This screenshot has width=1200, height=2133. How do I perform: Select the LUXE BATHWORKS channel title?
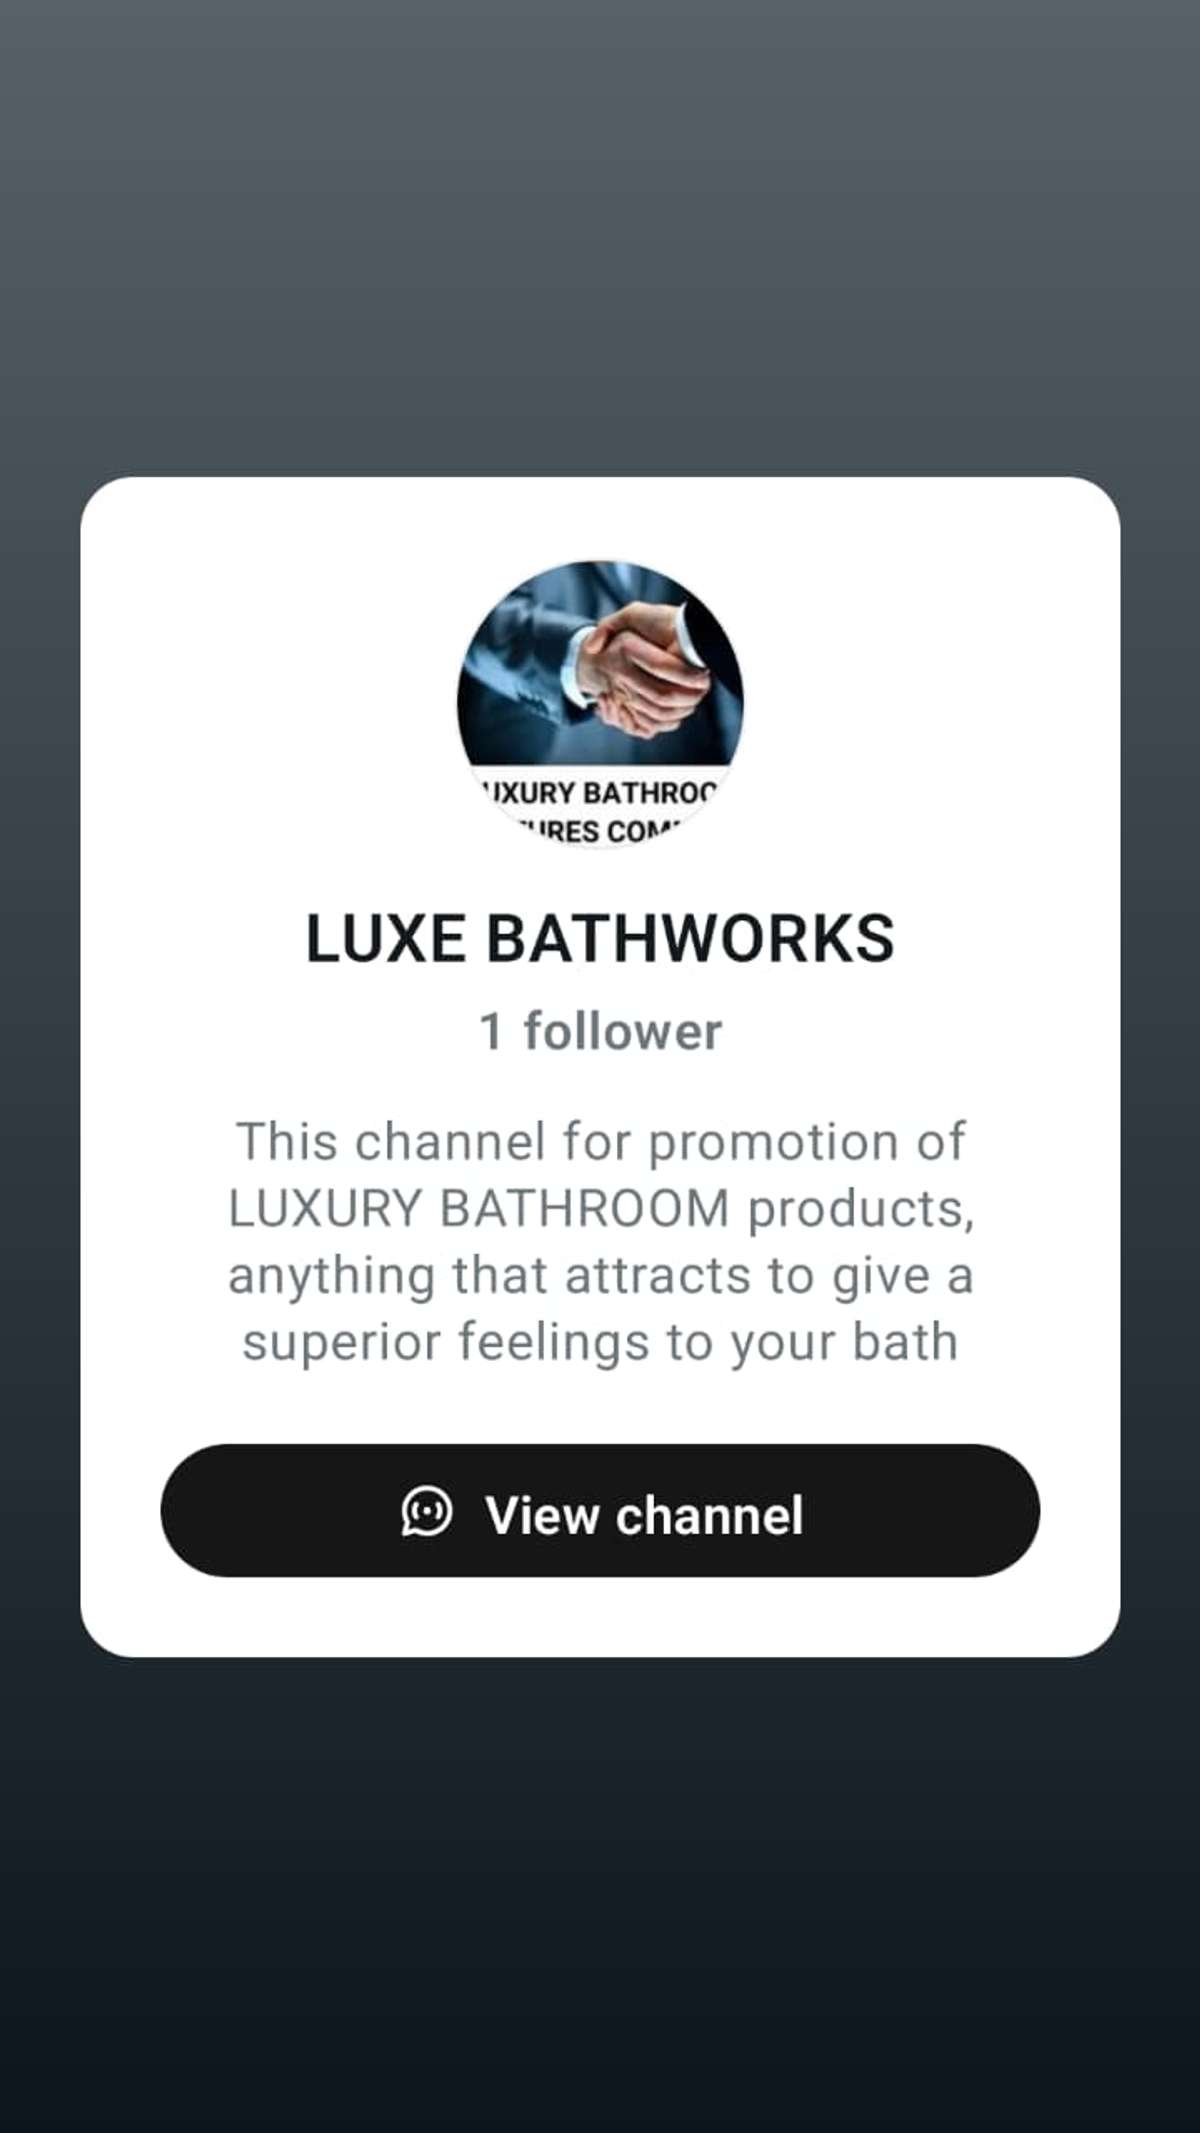coord(600,938)
